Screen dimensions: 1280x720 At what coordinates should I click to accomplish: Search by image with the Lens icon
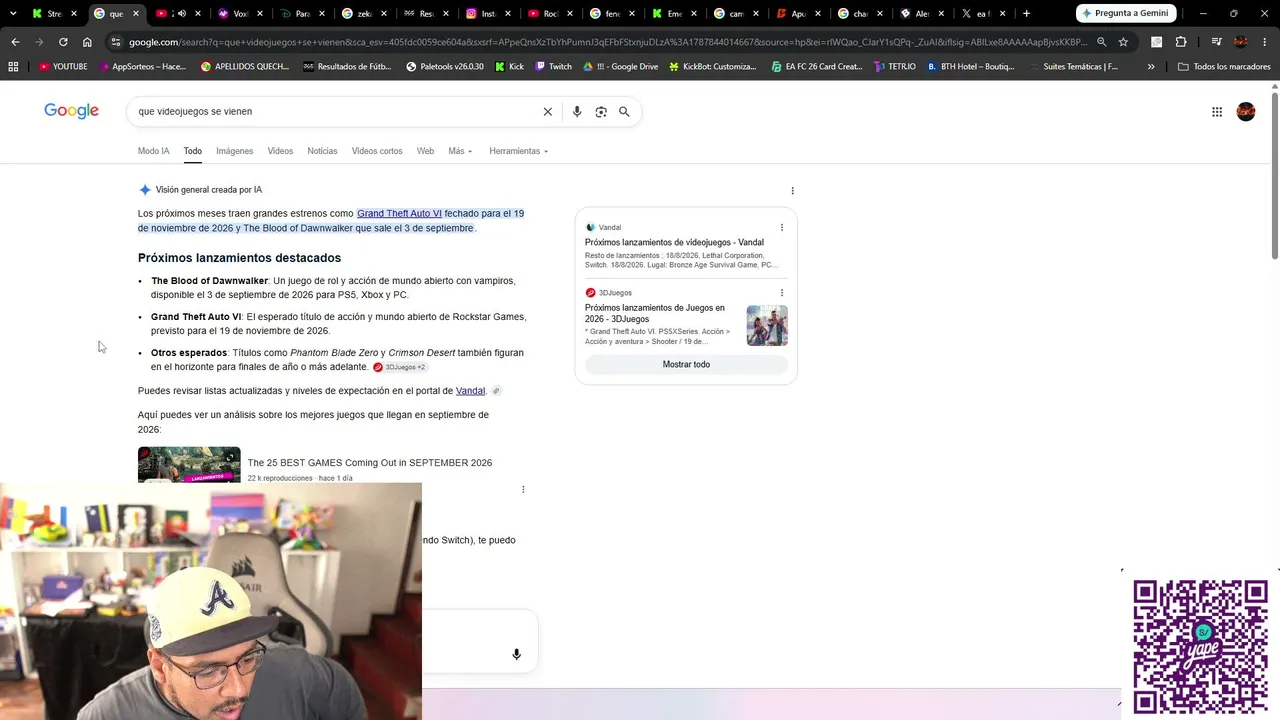(601, 112)
